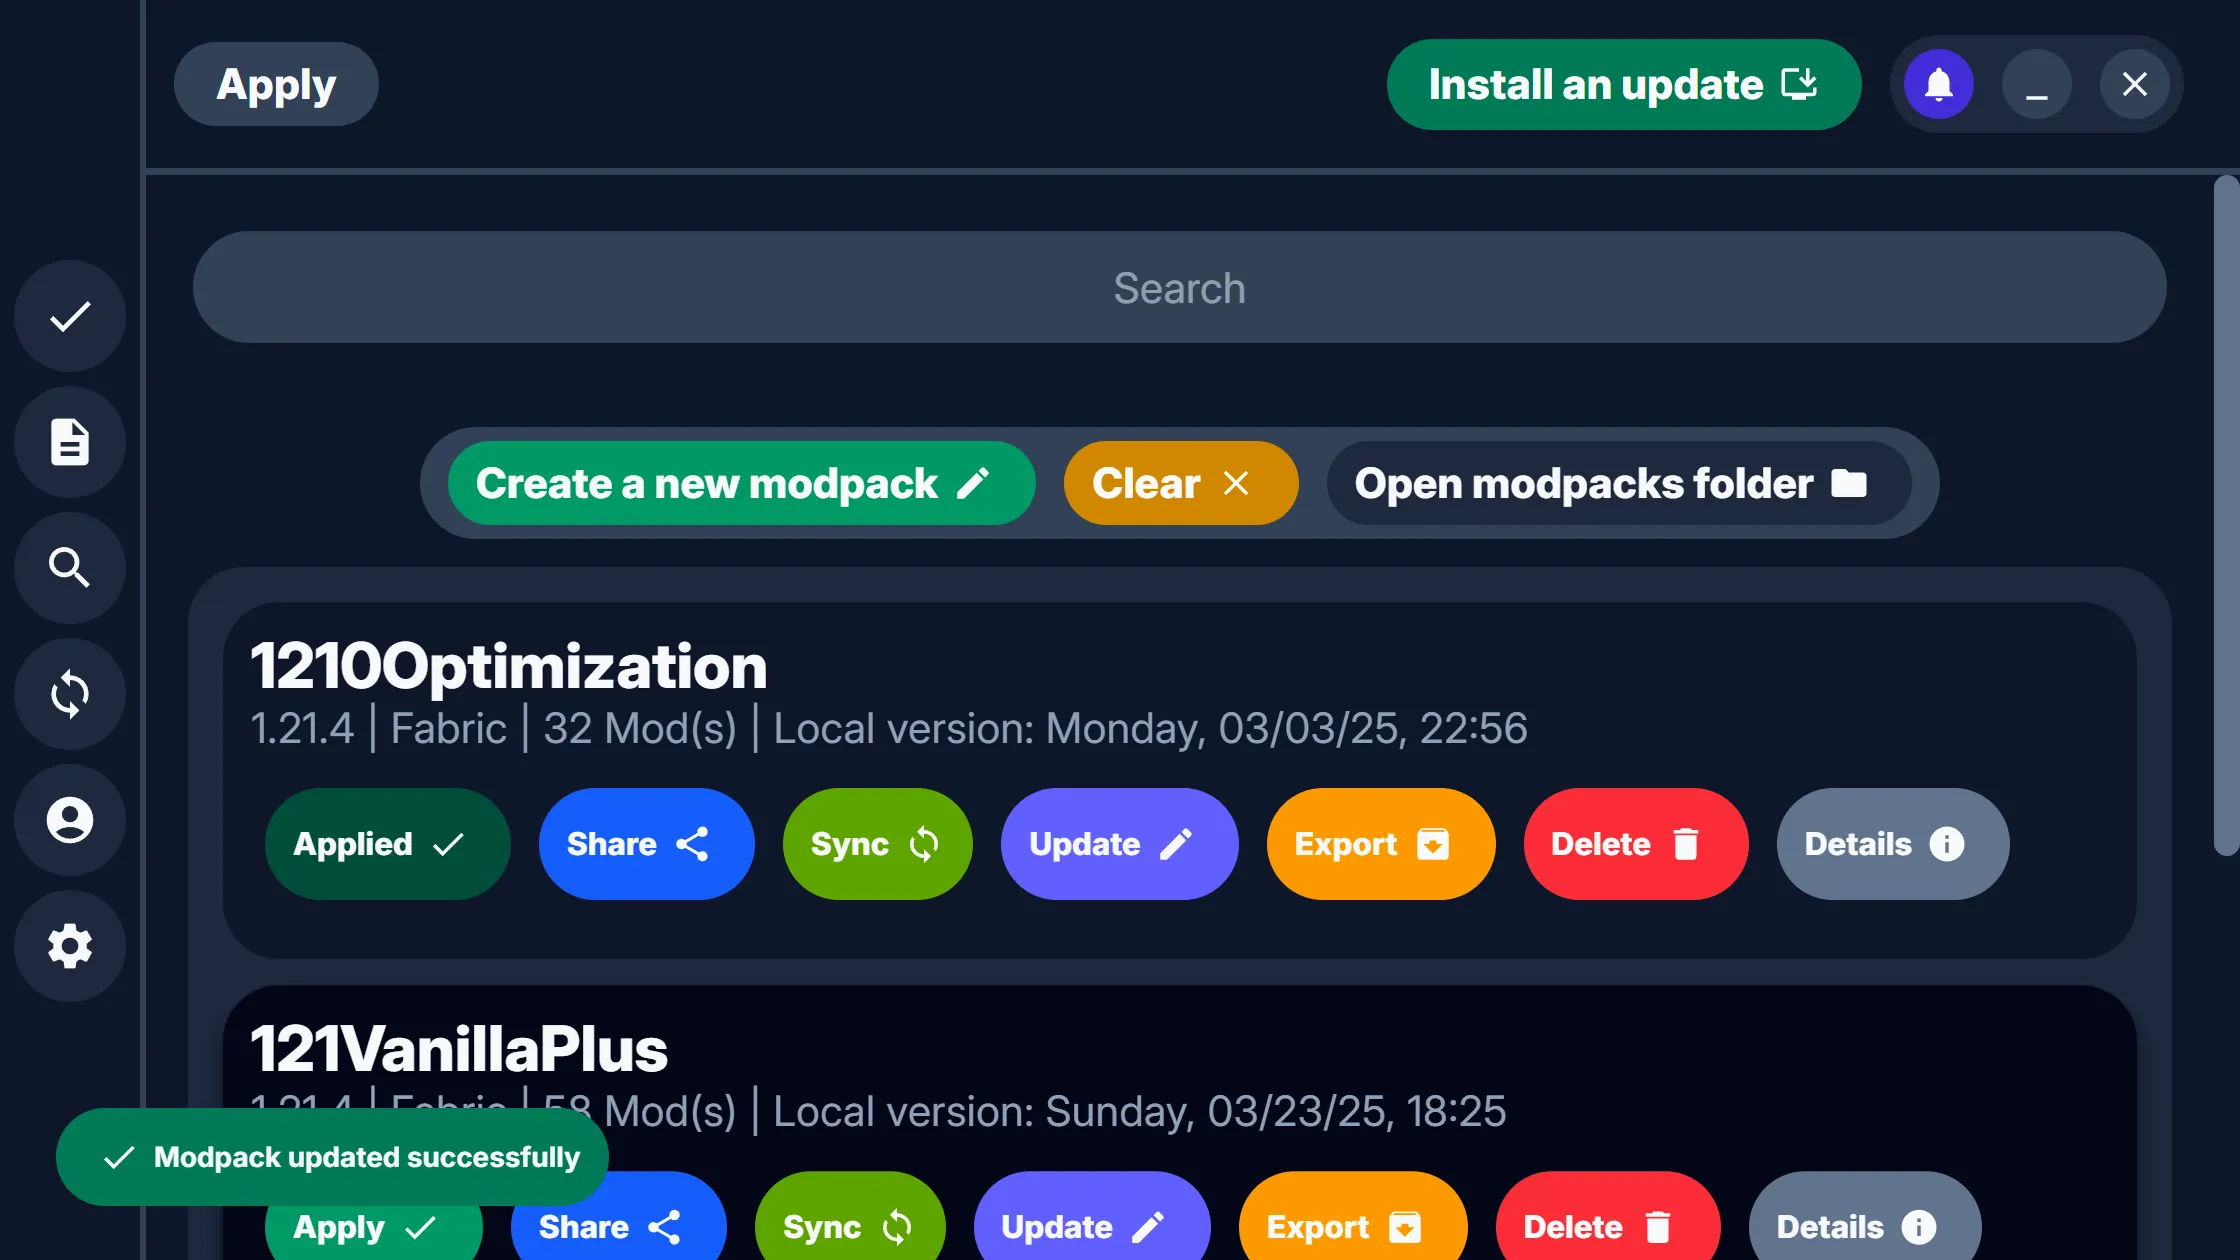The width and height of the screenshot is (2240, 1260).
Task: Click in the Search field
Action: pyautogui.click(x=1179, y=288)
